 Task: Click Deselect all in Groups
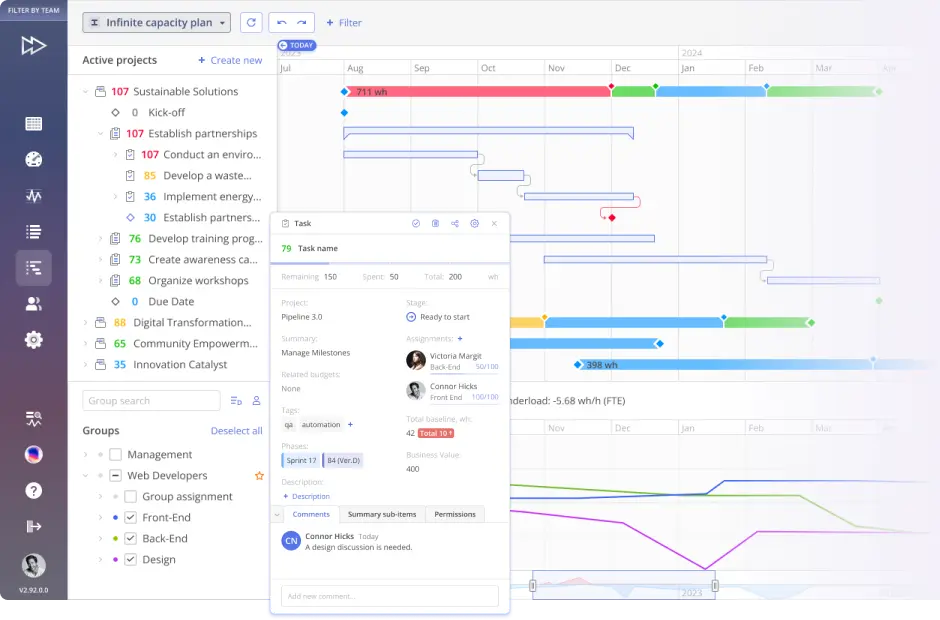(x=236, y=431)
